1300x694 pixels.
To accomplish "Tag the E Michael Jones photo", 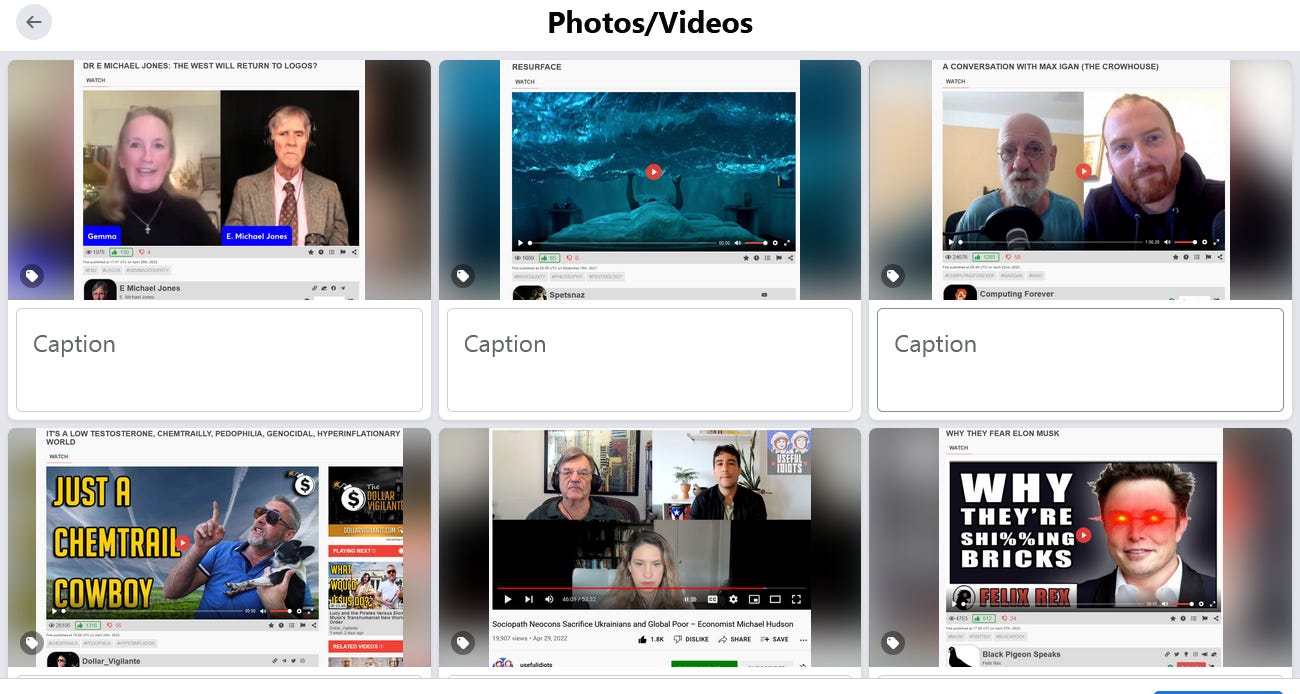I will tap(32, 275).
